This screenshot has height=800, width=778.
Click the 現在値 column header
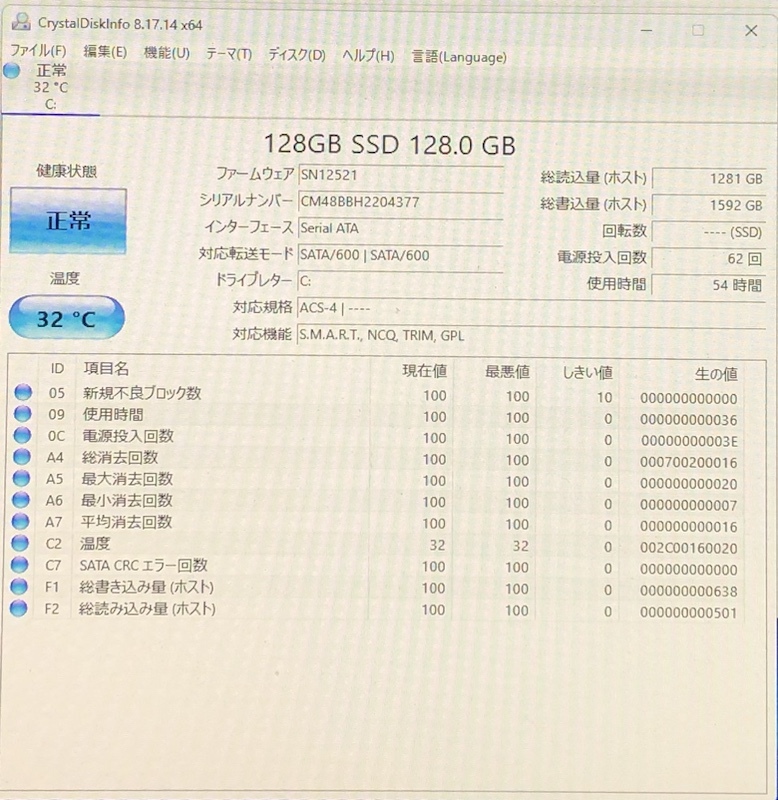point(424,371)
